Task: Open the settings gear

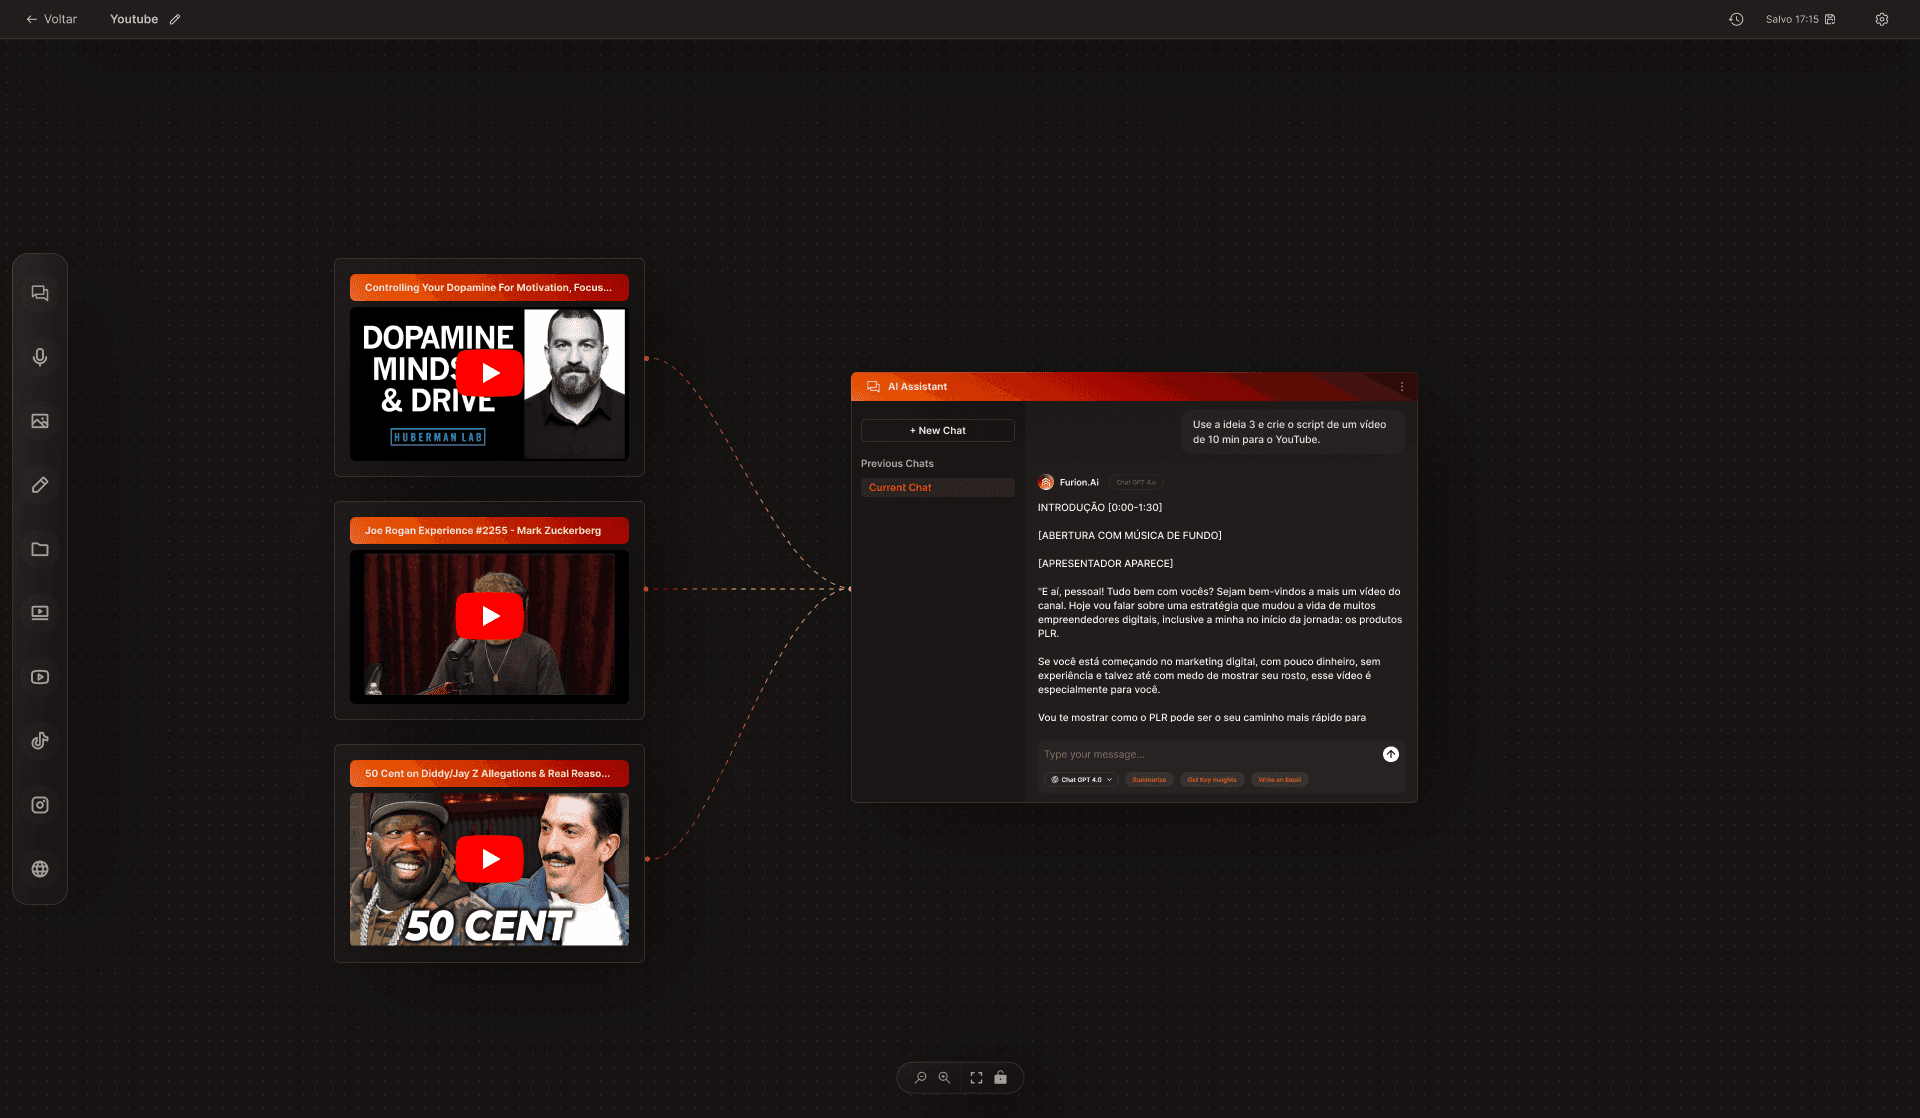Action: pos(1882,19)
